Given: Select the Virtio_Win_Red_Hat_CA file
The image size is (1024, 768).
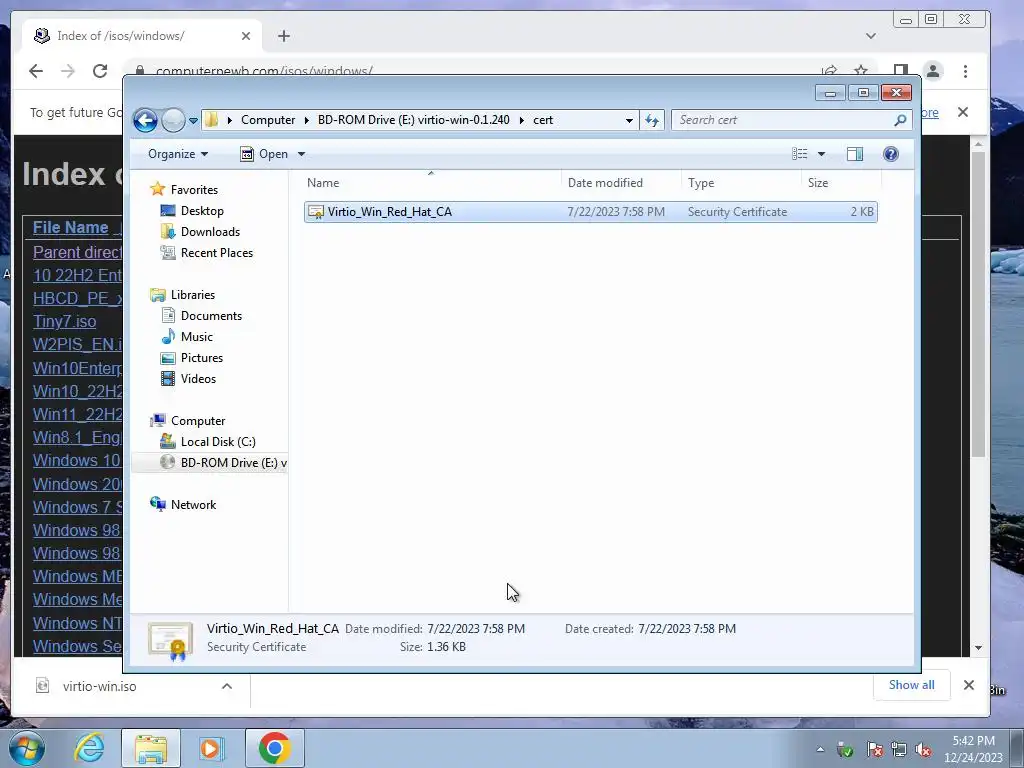Looking at the screenshot, I should coord(590,212).
